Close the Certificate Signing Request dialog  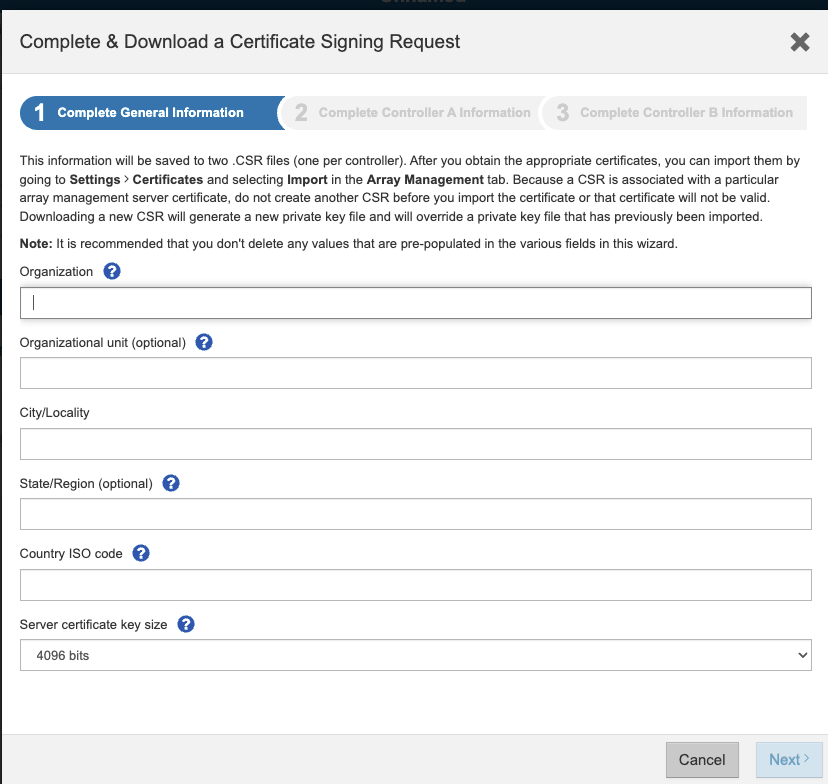tap(800, 41)
